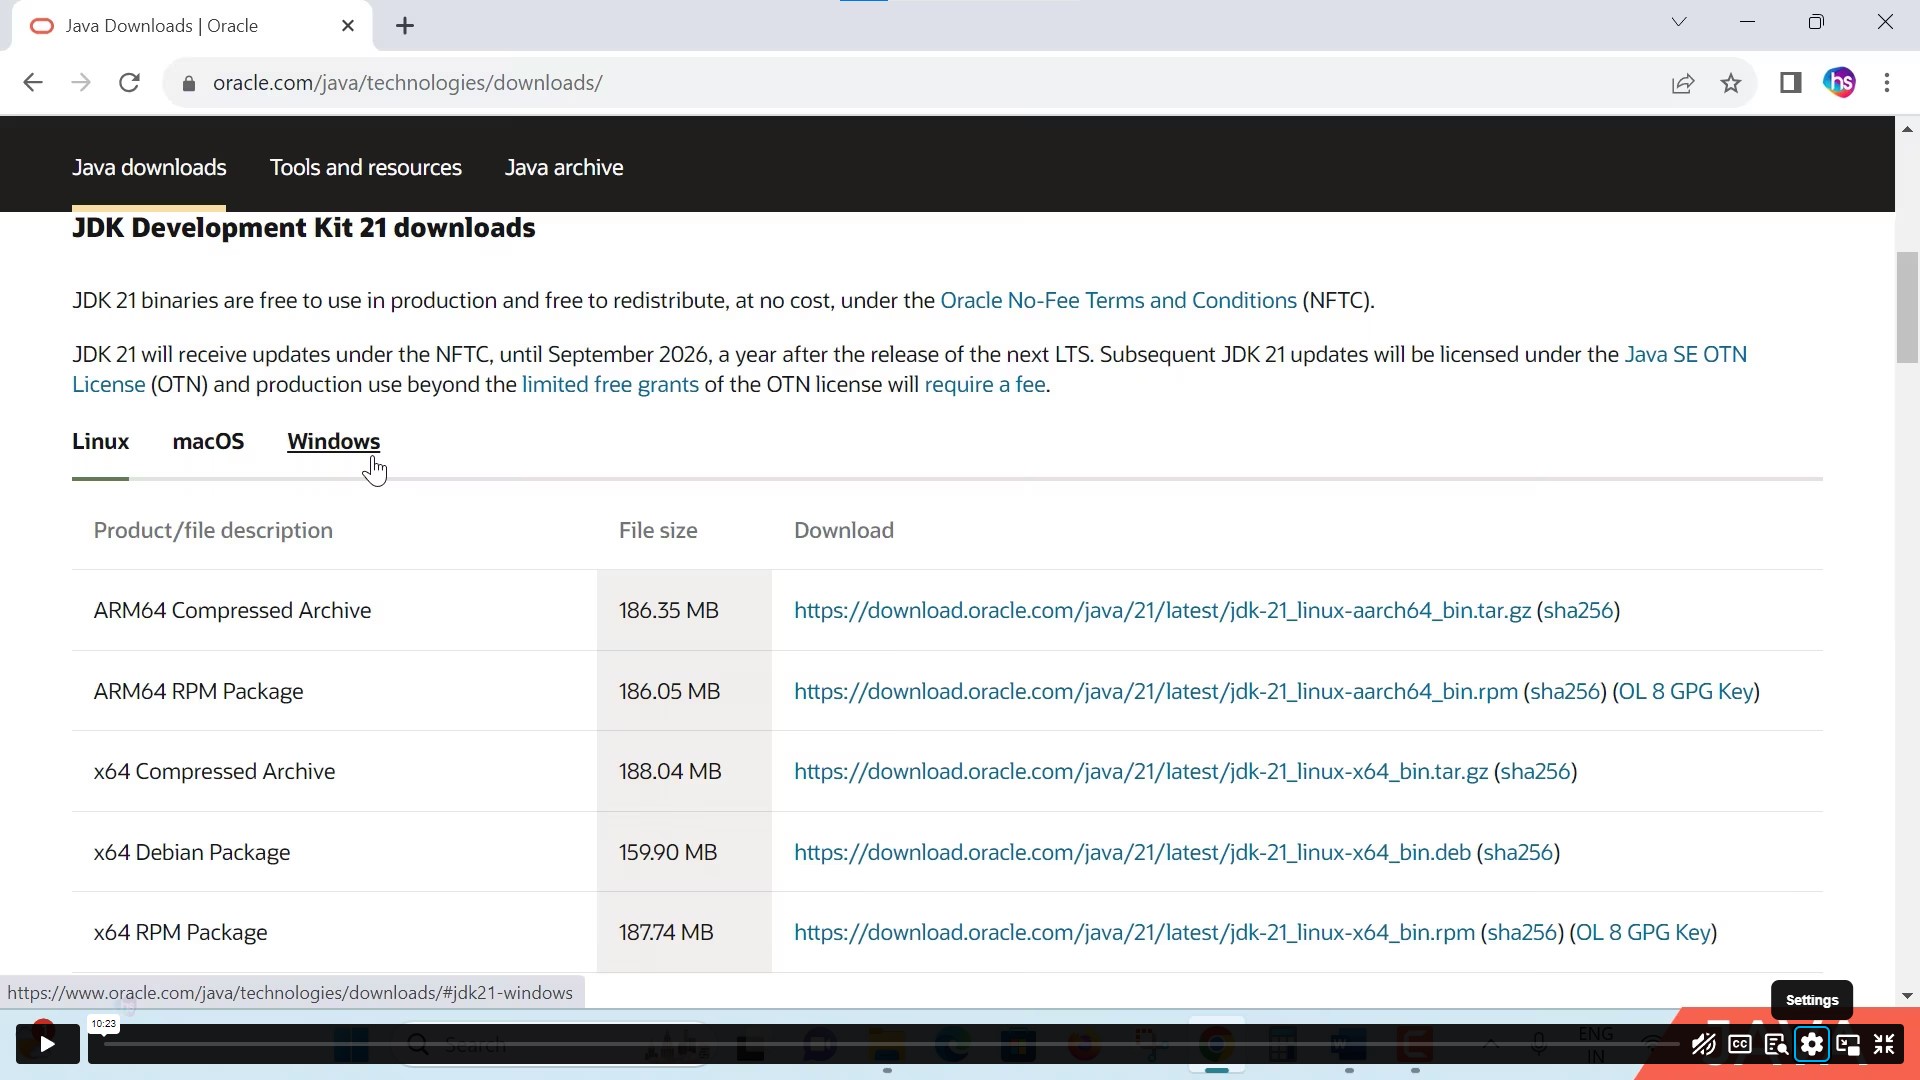Click the browser back navigation arrow
Viewport: 1920px width, 1080px height.
[32, 82]
